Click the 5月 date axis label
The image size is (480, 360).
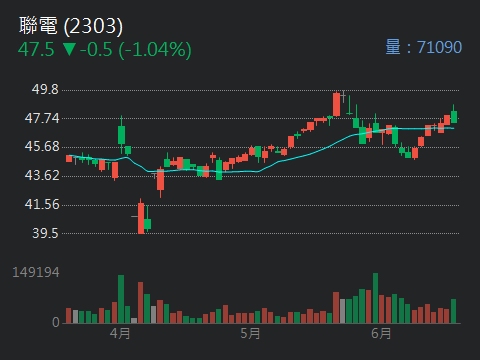click(250, 333)
